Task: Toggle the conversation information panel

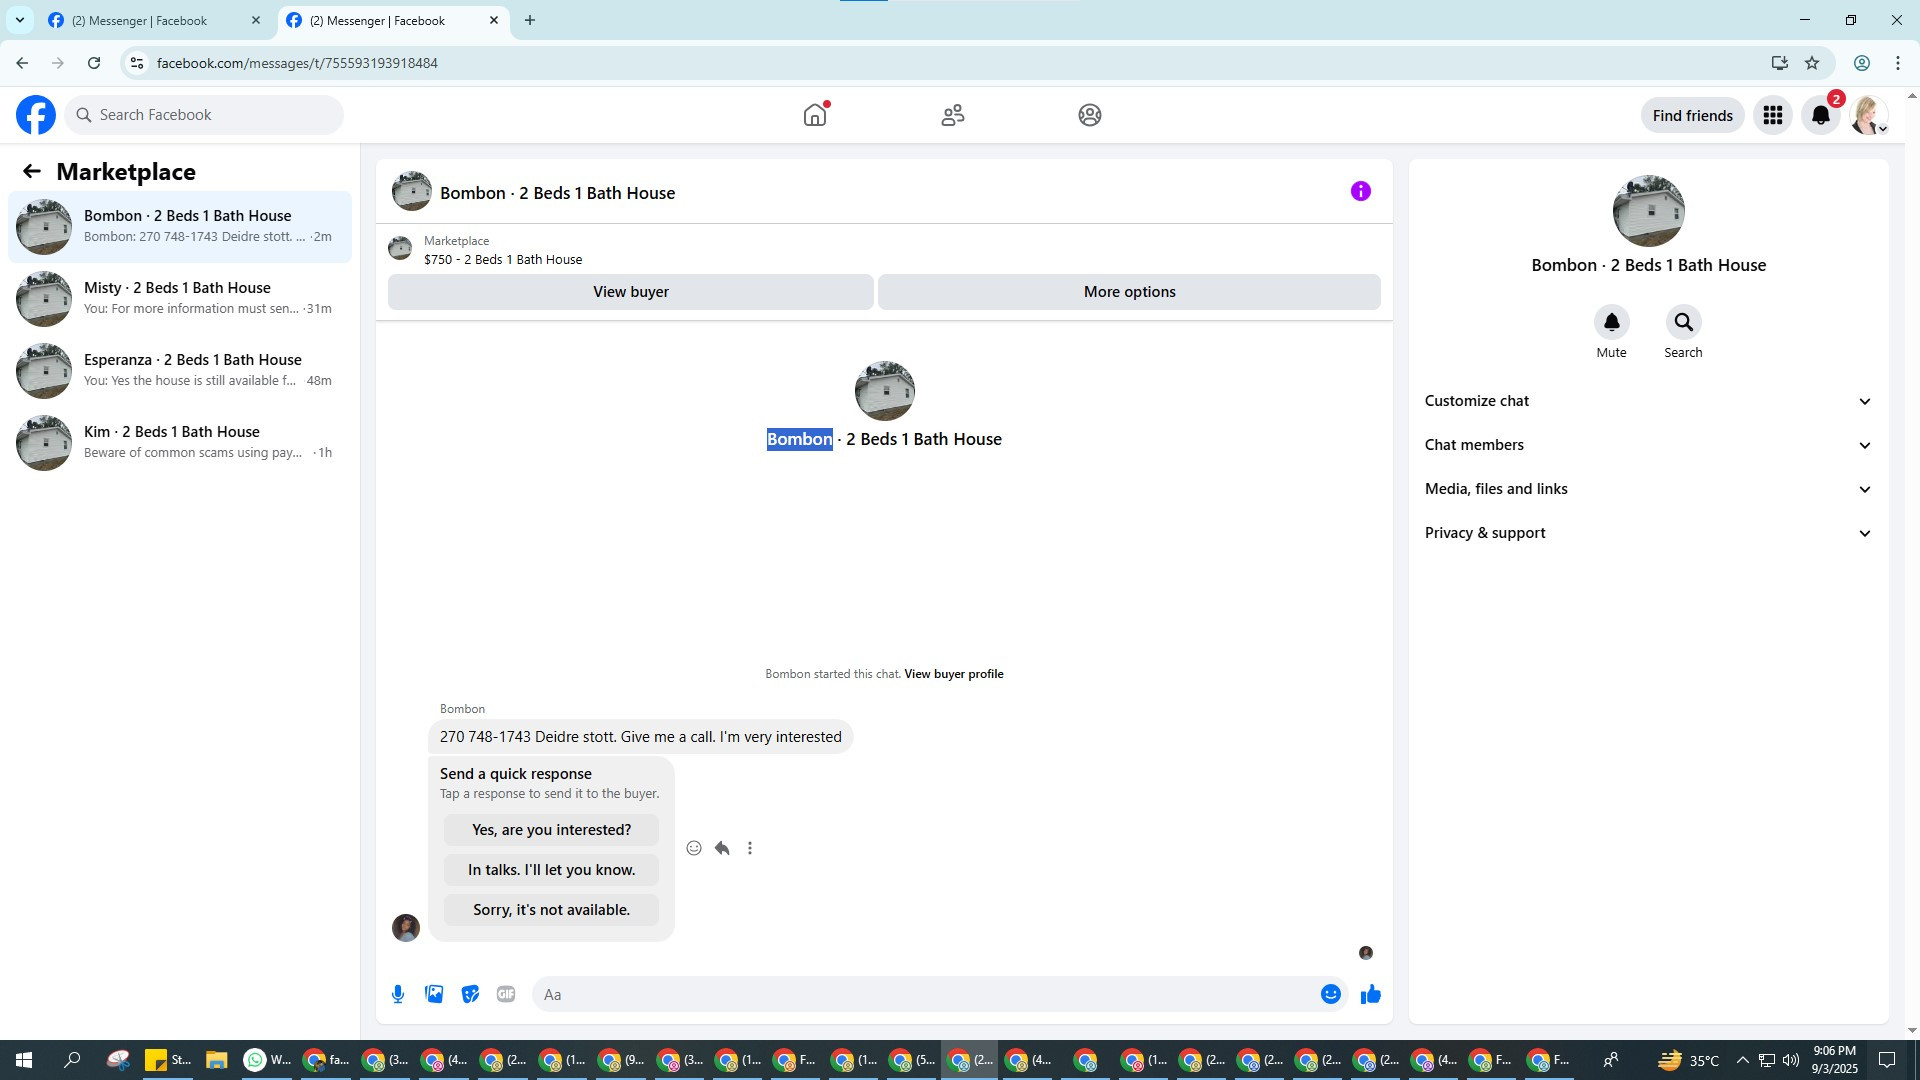Action: [1361, 191]
